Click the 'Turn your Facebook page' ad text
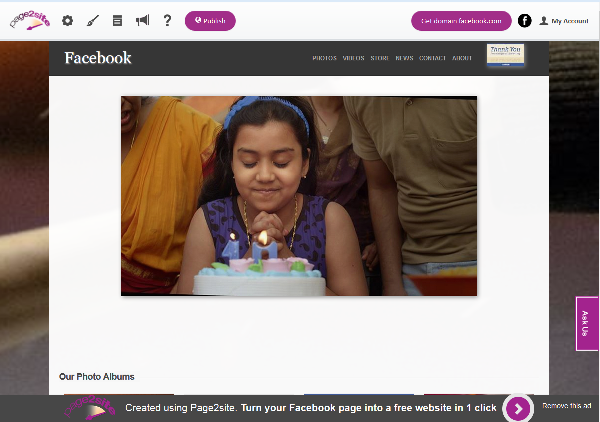Image resolution: width=600 pixels, height=422 pixels. click(x=368, y=408)
